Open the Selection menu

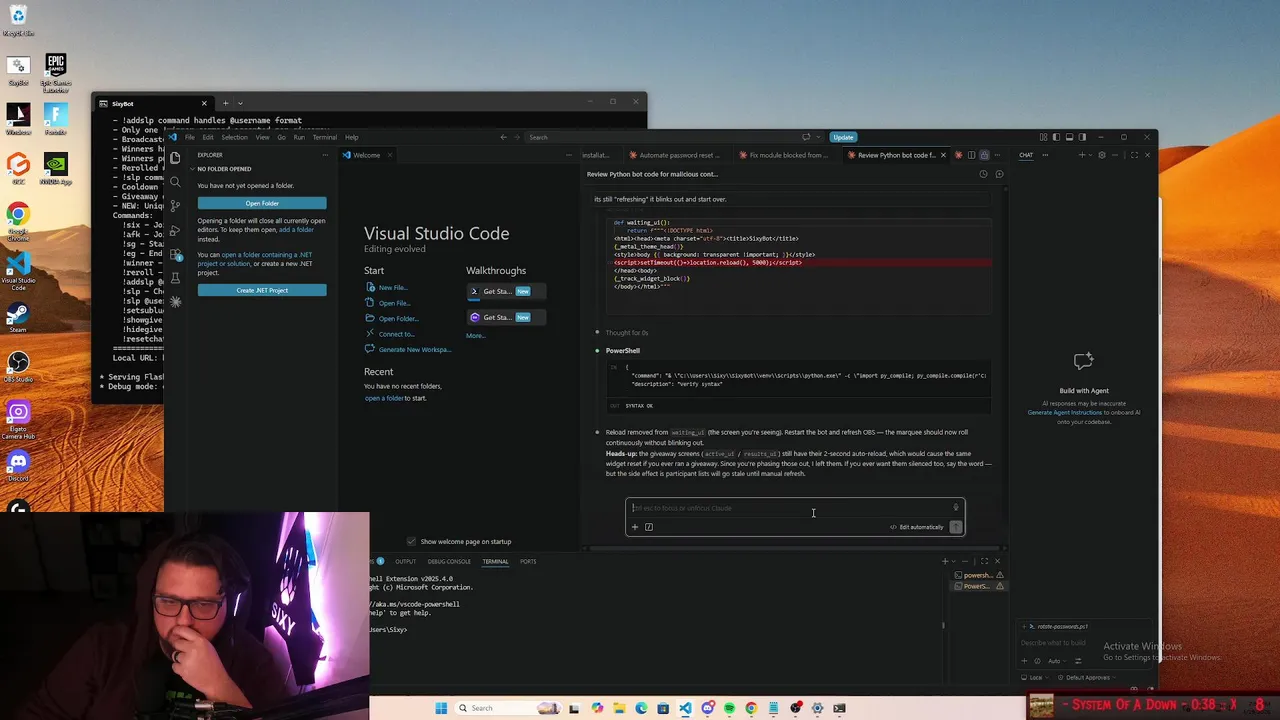(x=234, y=137)
